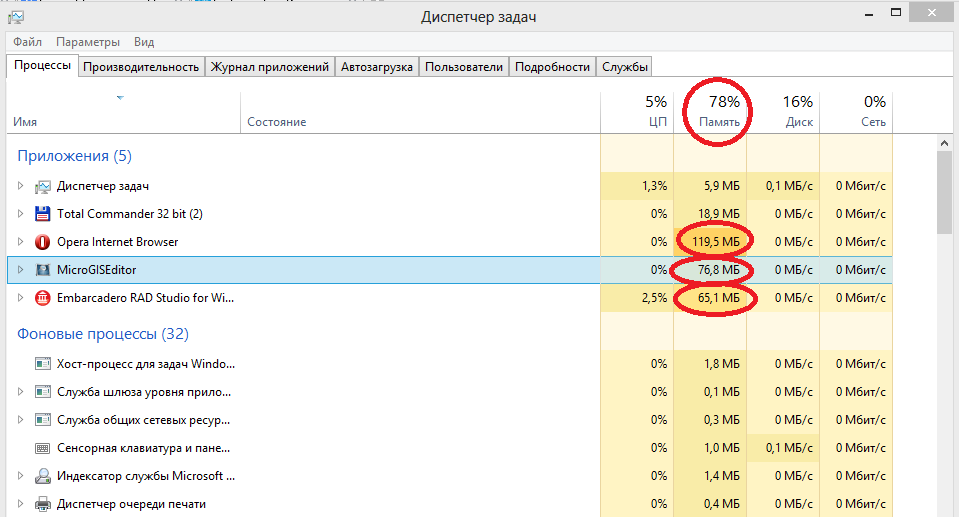Viewport: 959px width, 517px height.
Task: Expand the Служба шлюза уровня row
Action: coord(20,392)
